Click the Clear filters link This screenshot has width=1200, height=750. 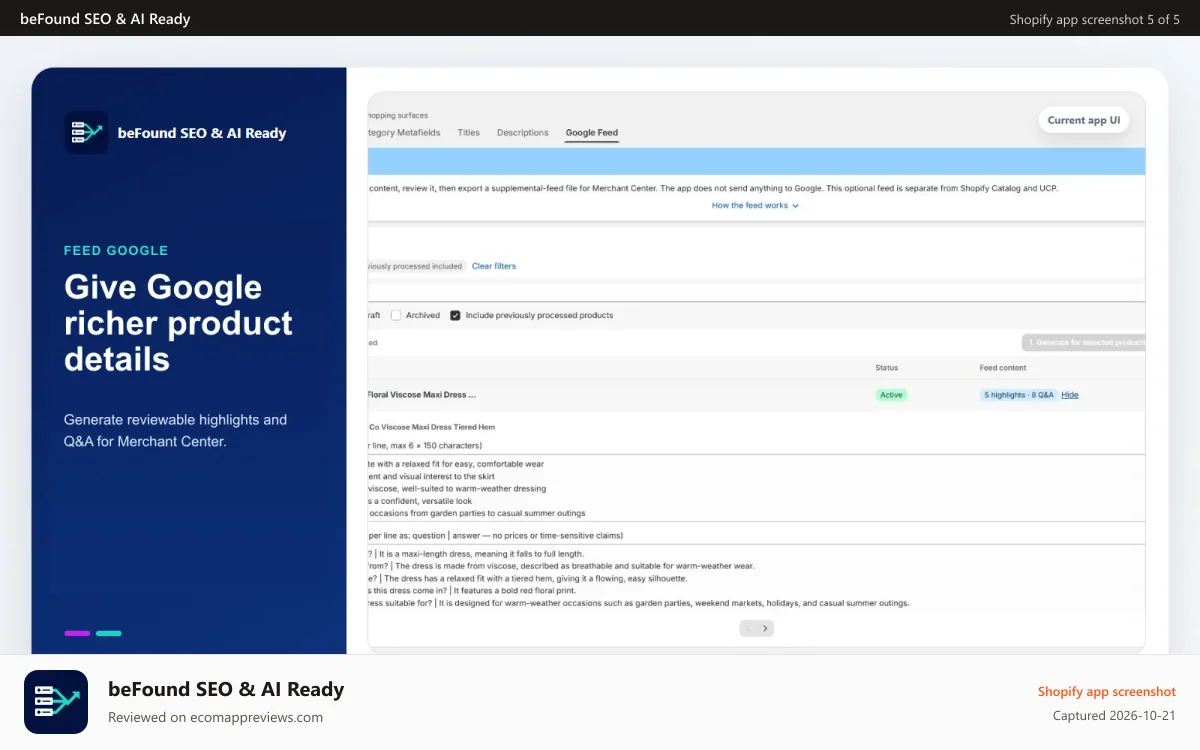pyautogui.click(x=494, y=266)
